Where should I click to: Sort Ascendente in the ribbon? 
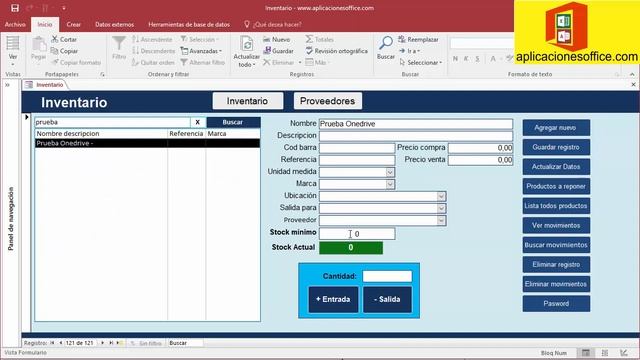tap(152, 39)
